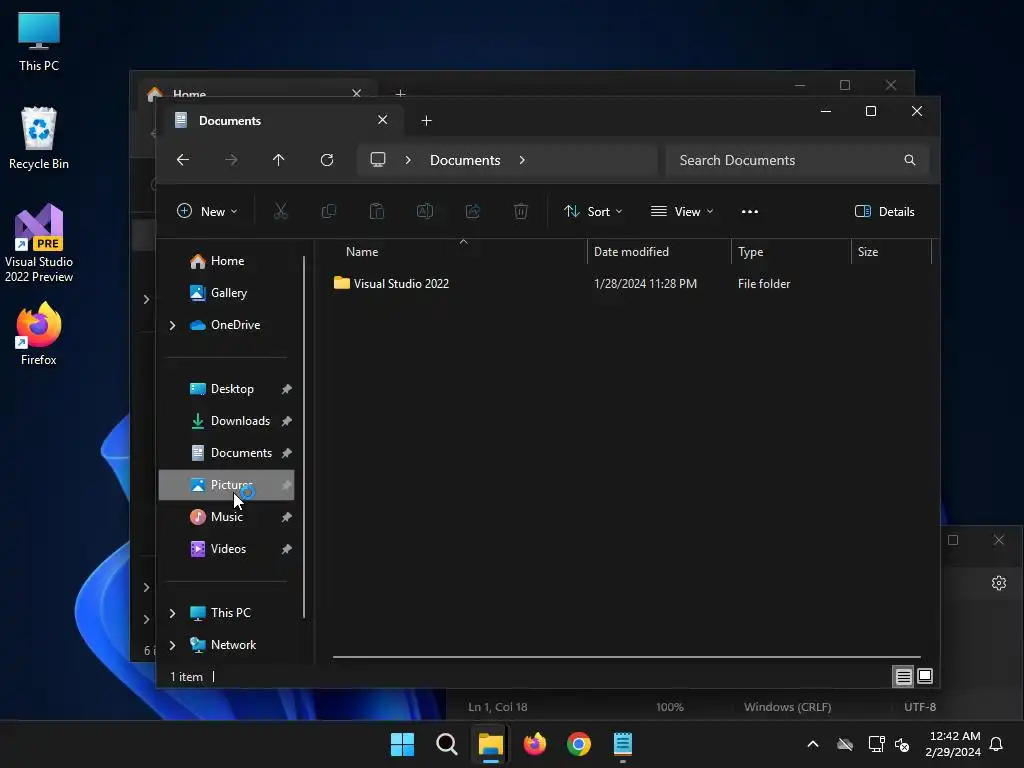This screenshot has height=768, width=1024.
Task: Expand the This PC tree node
Action: coord(172,613)
